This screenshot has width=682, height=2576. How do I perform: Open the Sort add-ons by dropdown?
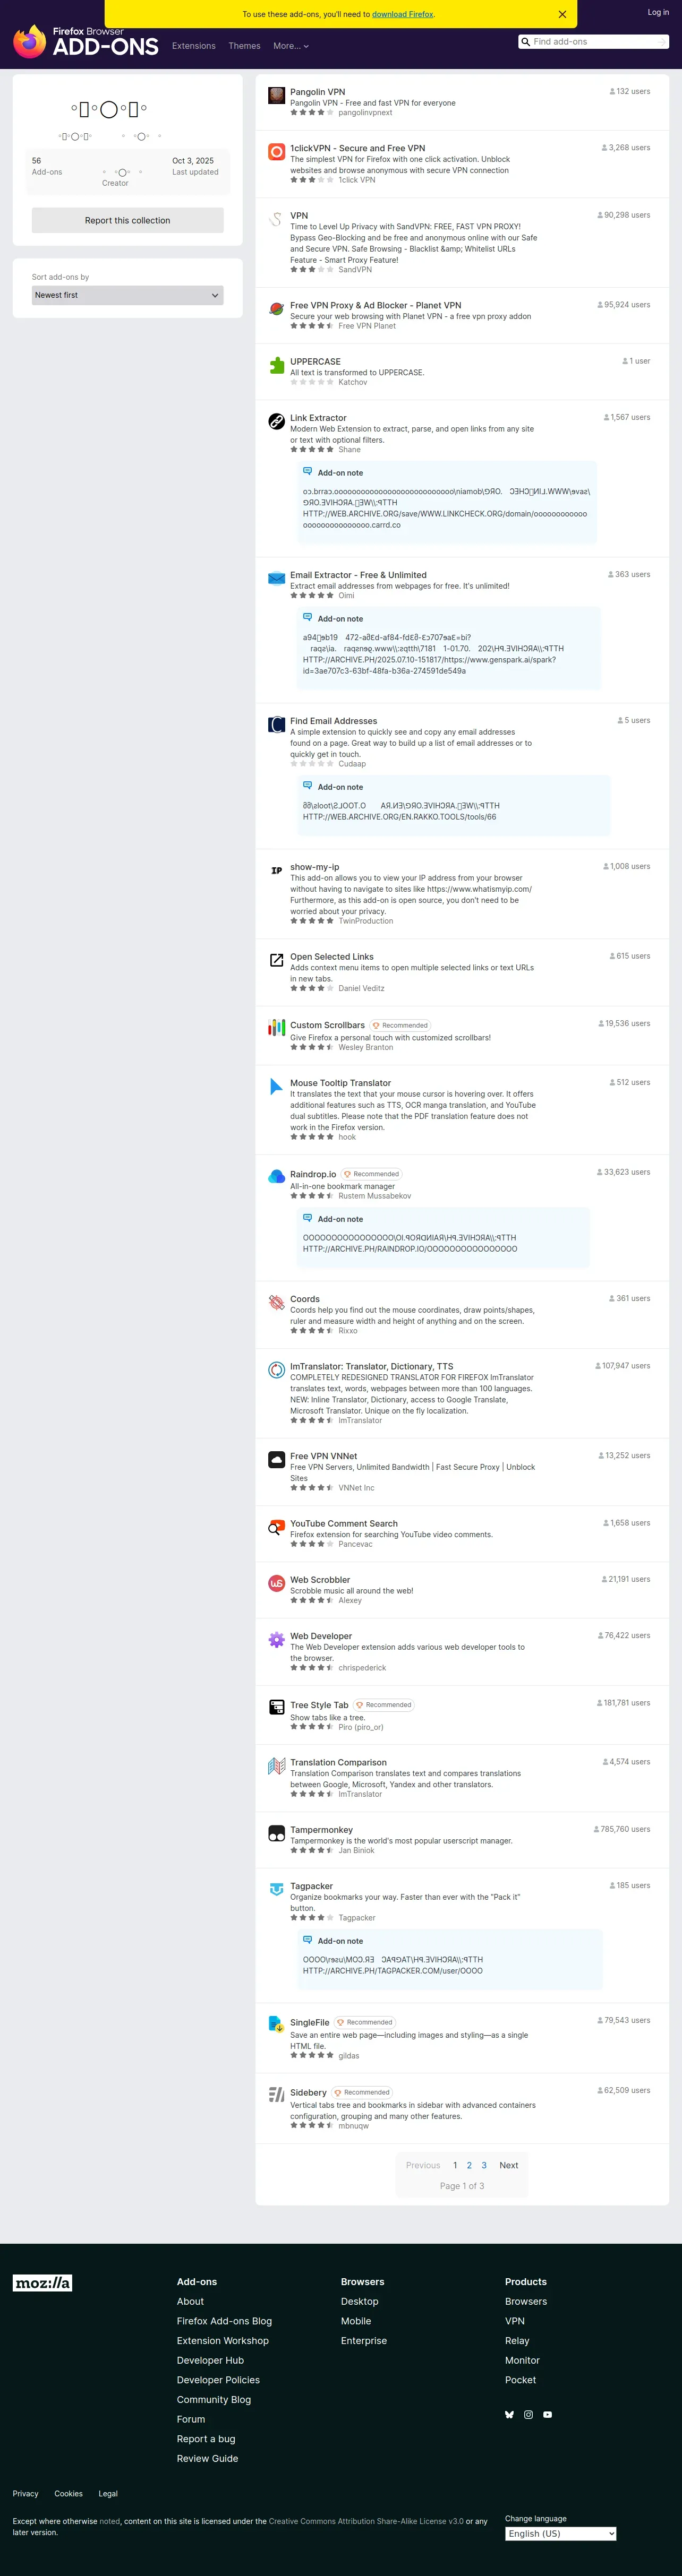point(127,295)
